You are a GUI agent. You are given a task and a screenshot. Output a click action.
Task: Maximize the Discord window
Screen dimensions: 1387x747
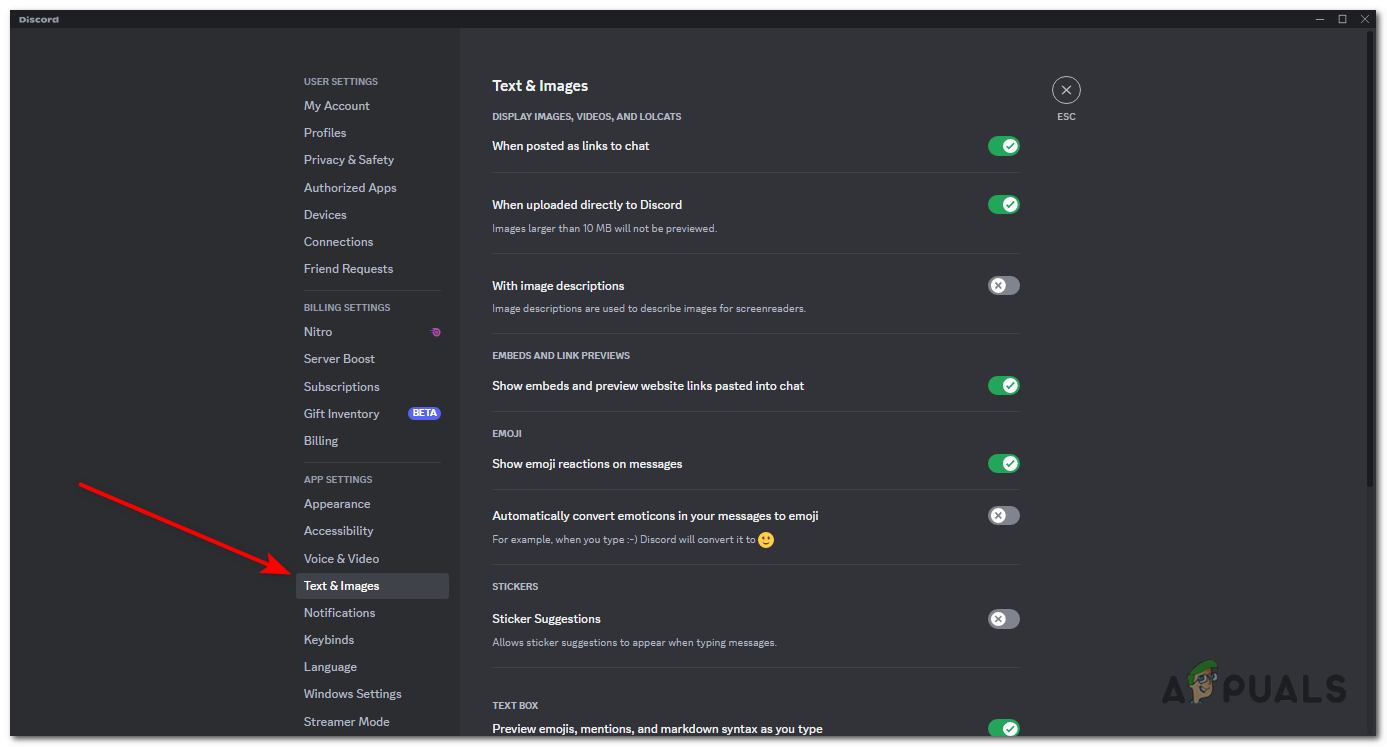[1343, 19]
